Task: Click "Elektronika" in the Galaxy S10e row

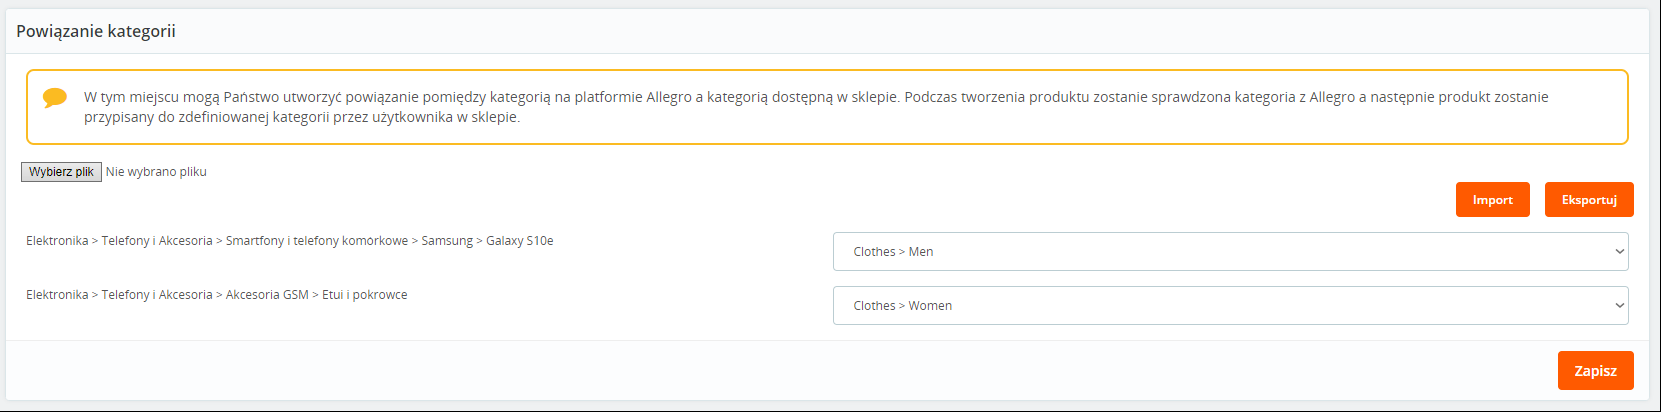Action: coord(57,241)
